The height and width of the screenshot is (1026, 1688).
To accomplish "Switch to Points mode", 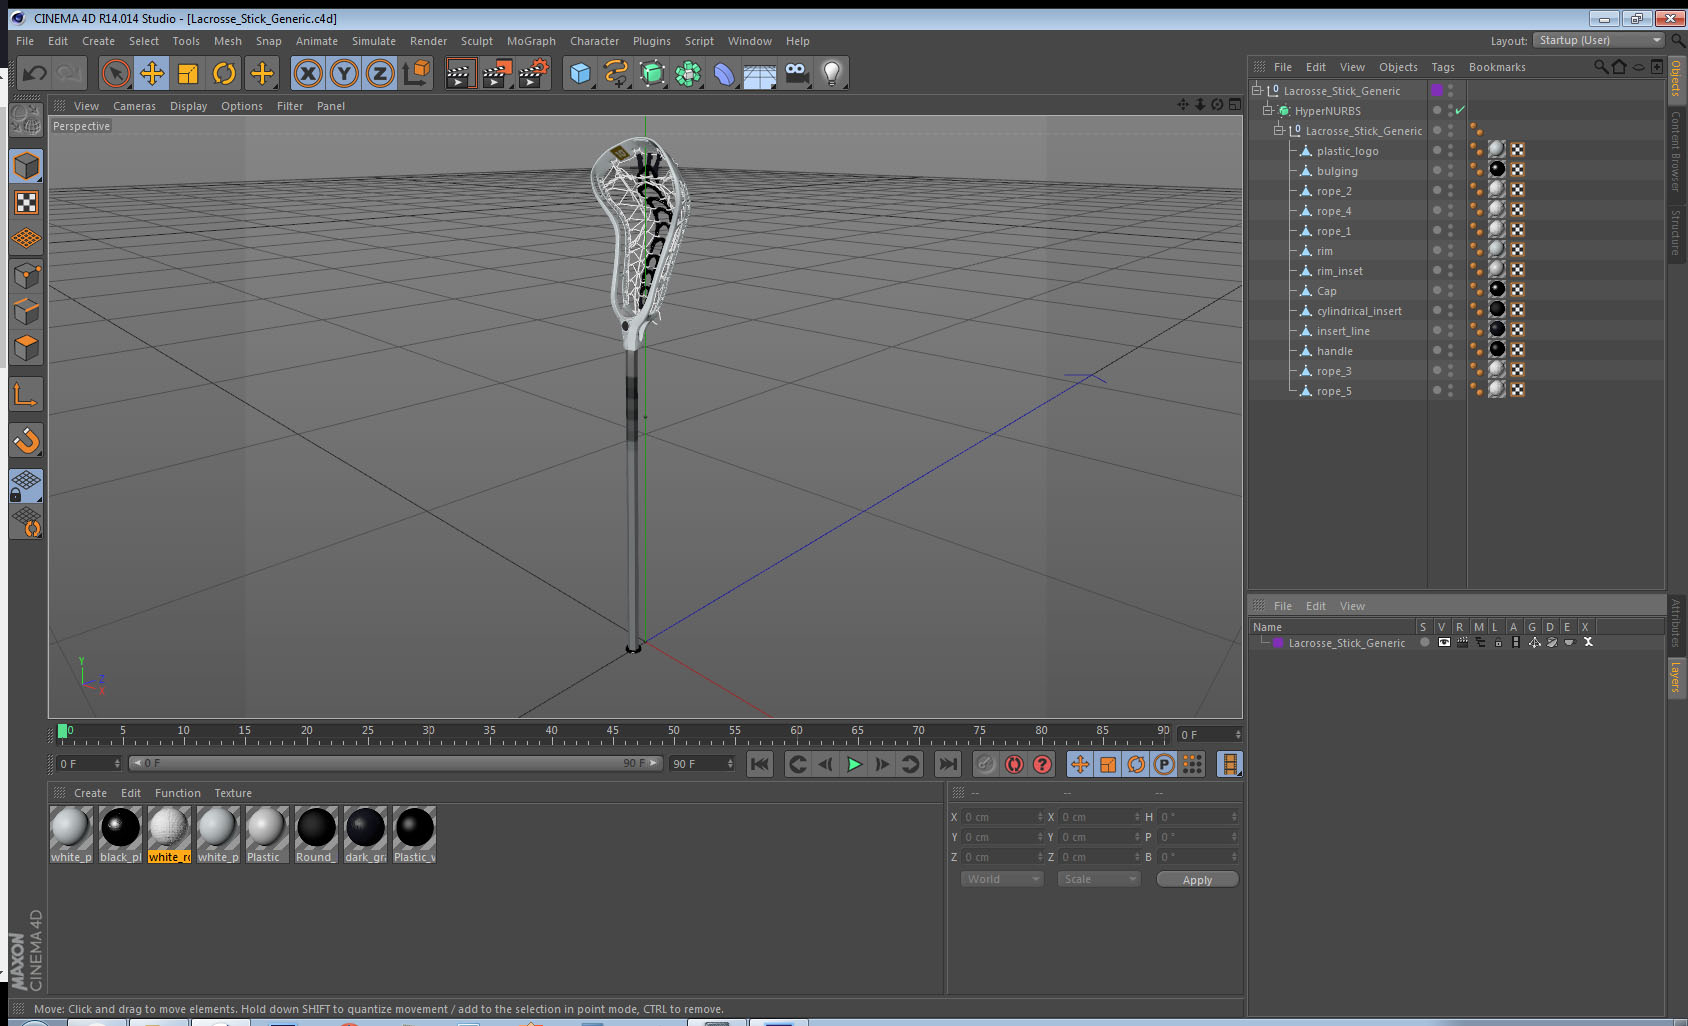I will tap(26, 275).
